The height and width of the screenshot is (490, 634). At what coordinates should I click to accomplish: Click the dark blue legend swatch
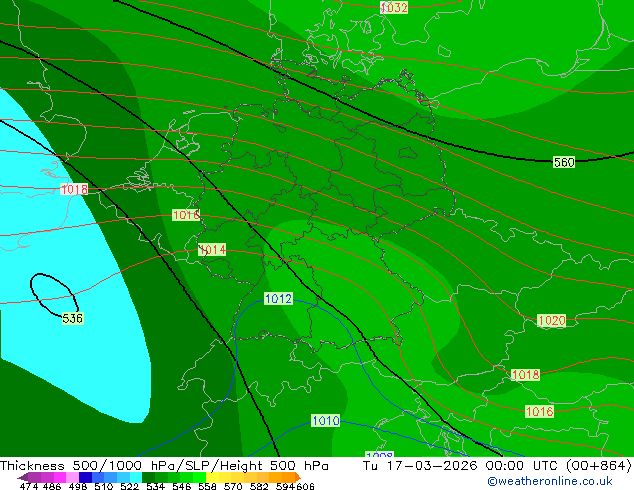[x=85, y=477]
